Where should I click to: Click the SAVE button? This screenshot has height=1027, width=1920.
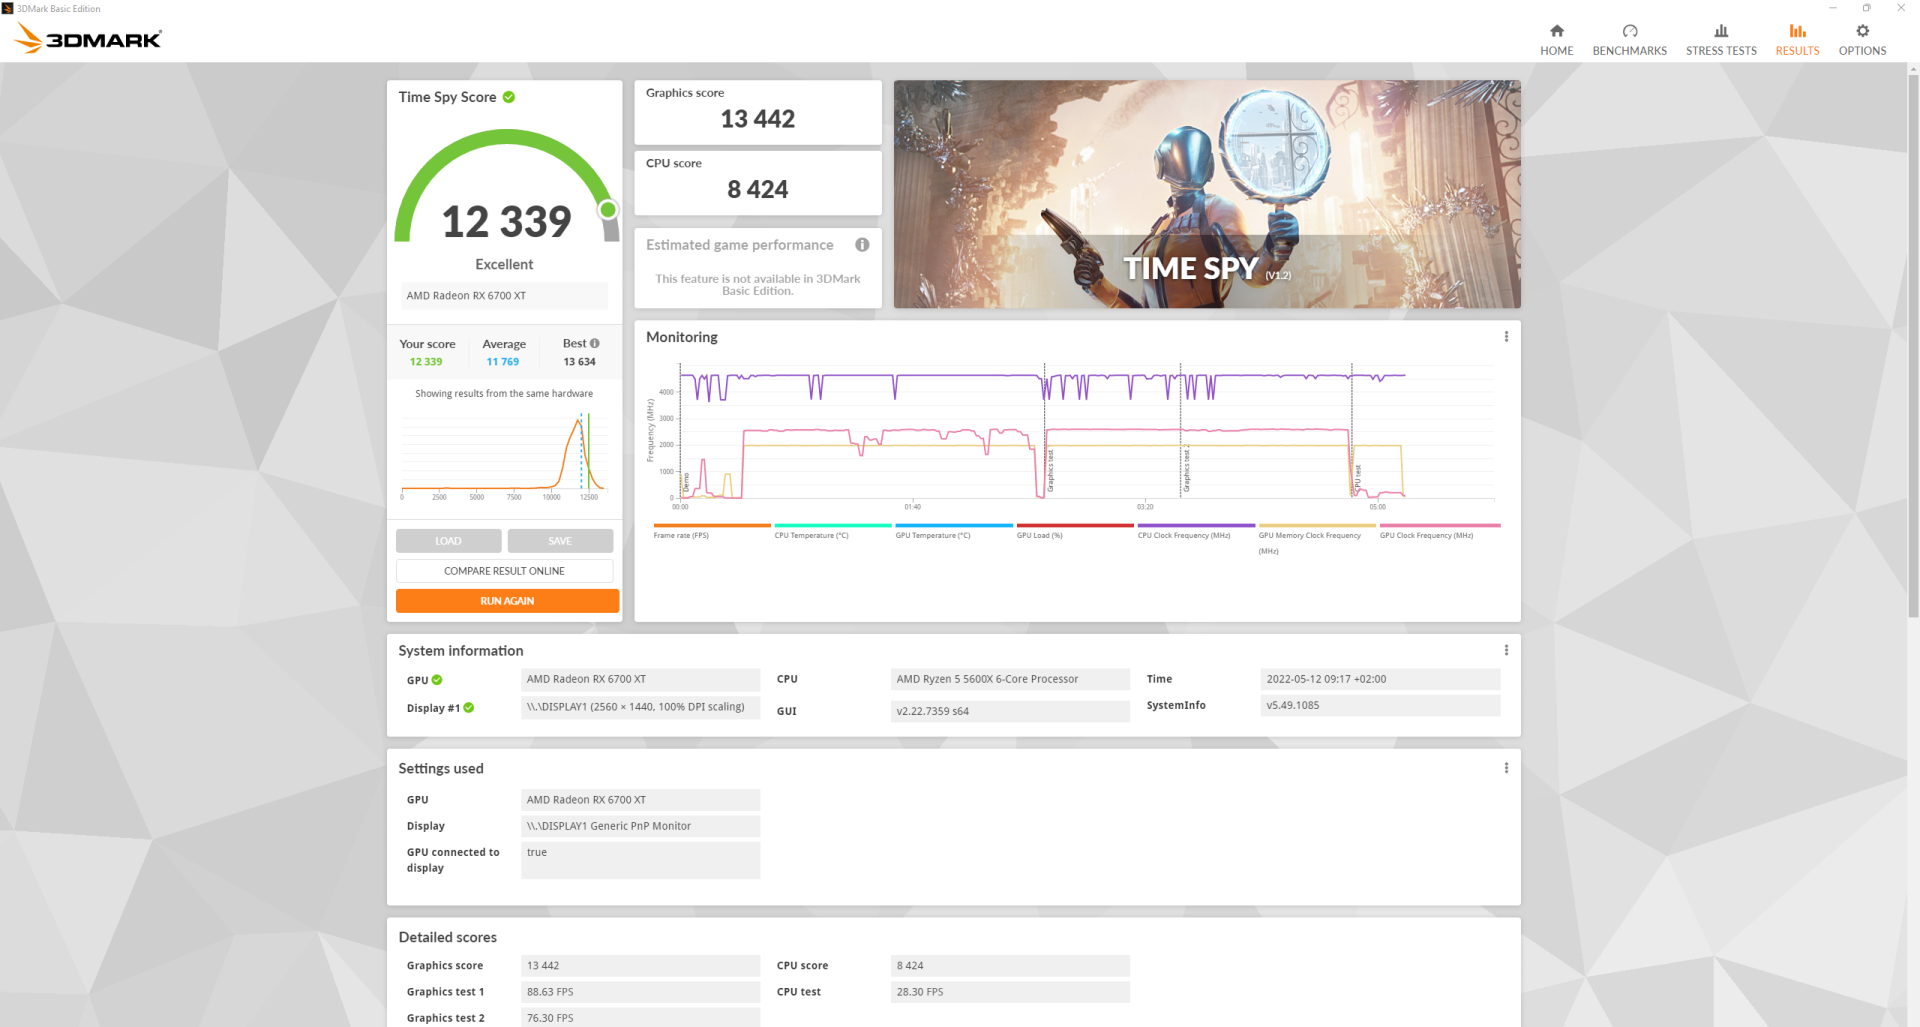560,541
